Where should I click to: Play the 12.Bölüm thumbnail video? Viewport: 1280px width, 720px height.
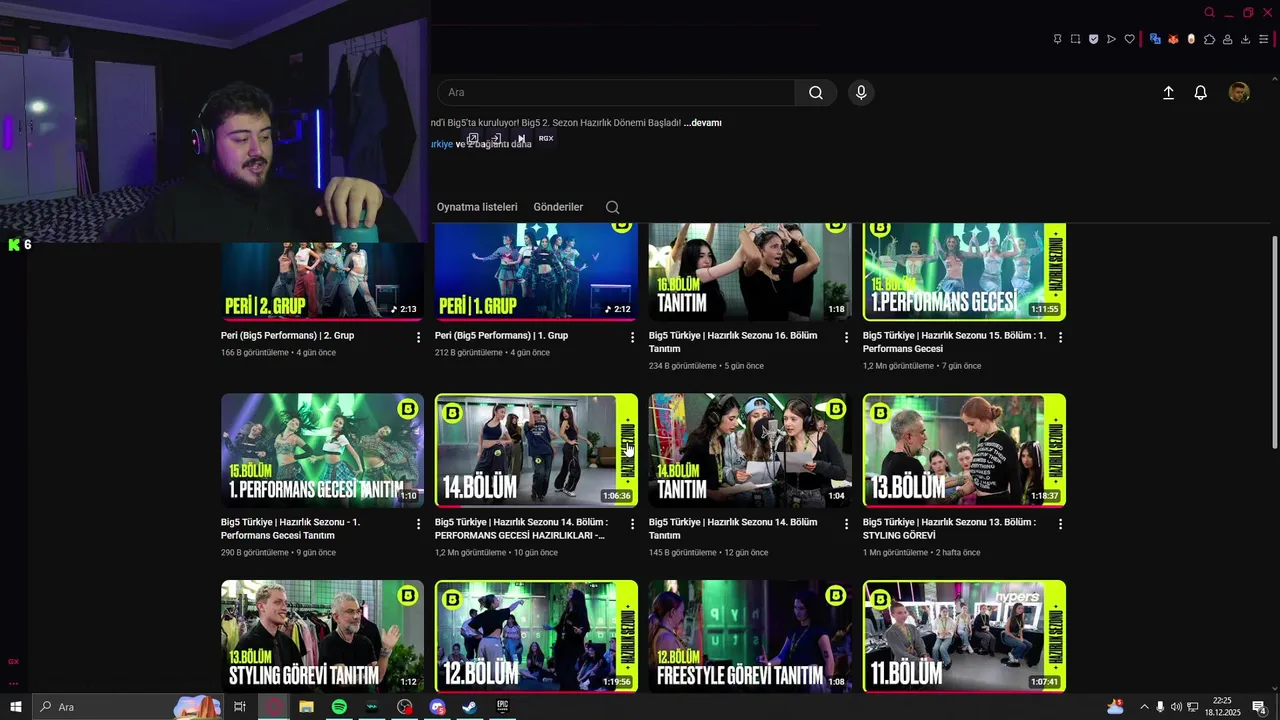click(536, 636)
